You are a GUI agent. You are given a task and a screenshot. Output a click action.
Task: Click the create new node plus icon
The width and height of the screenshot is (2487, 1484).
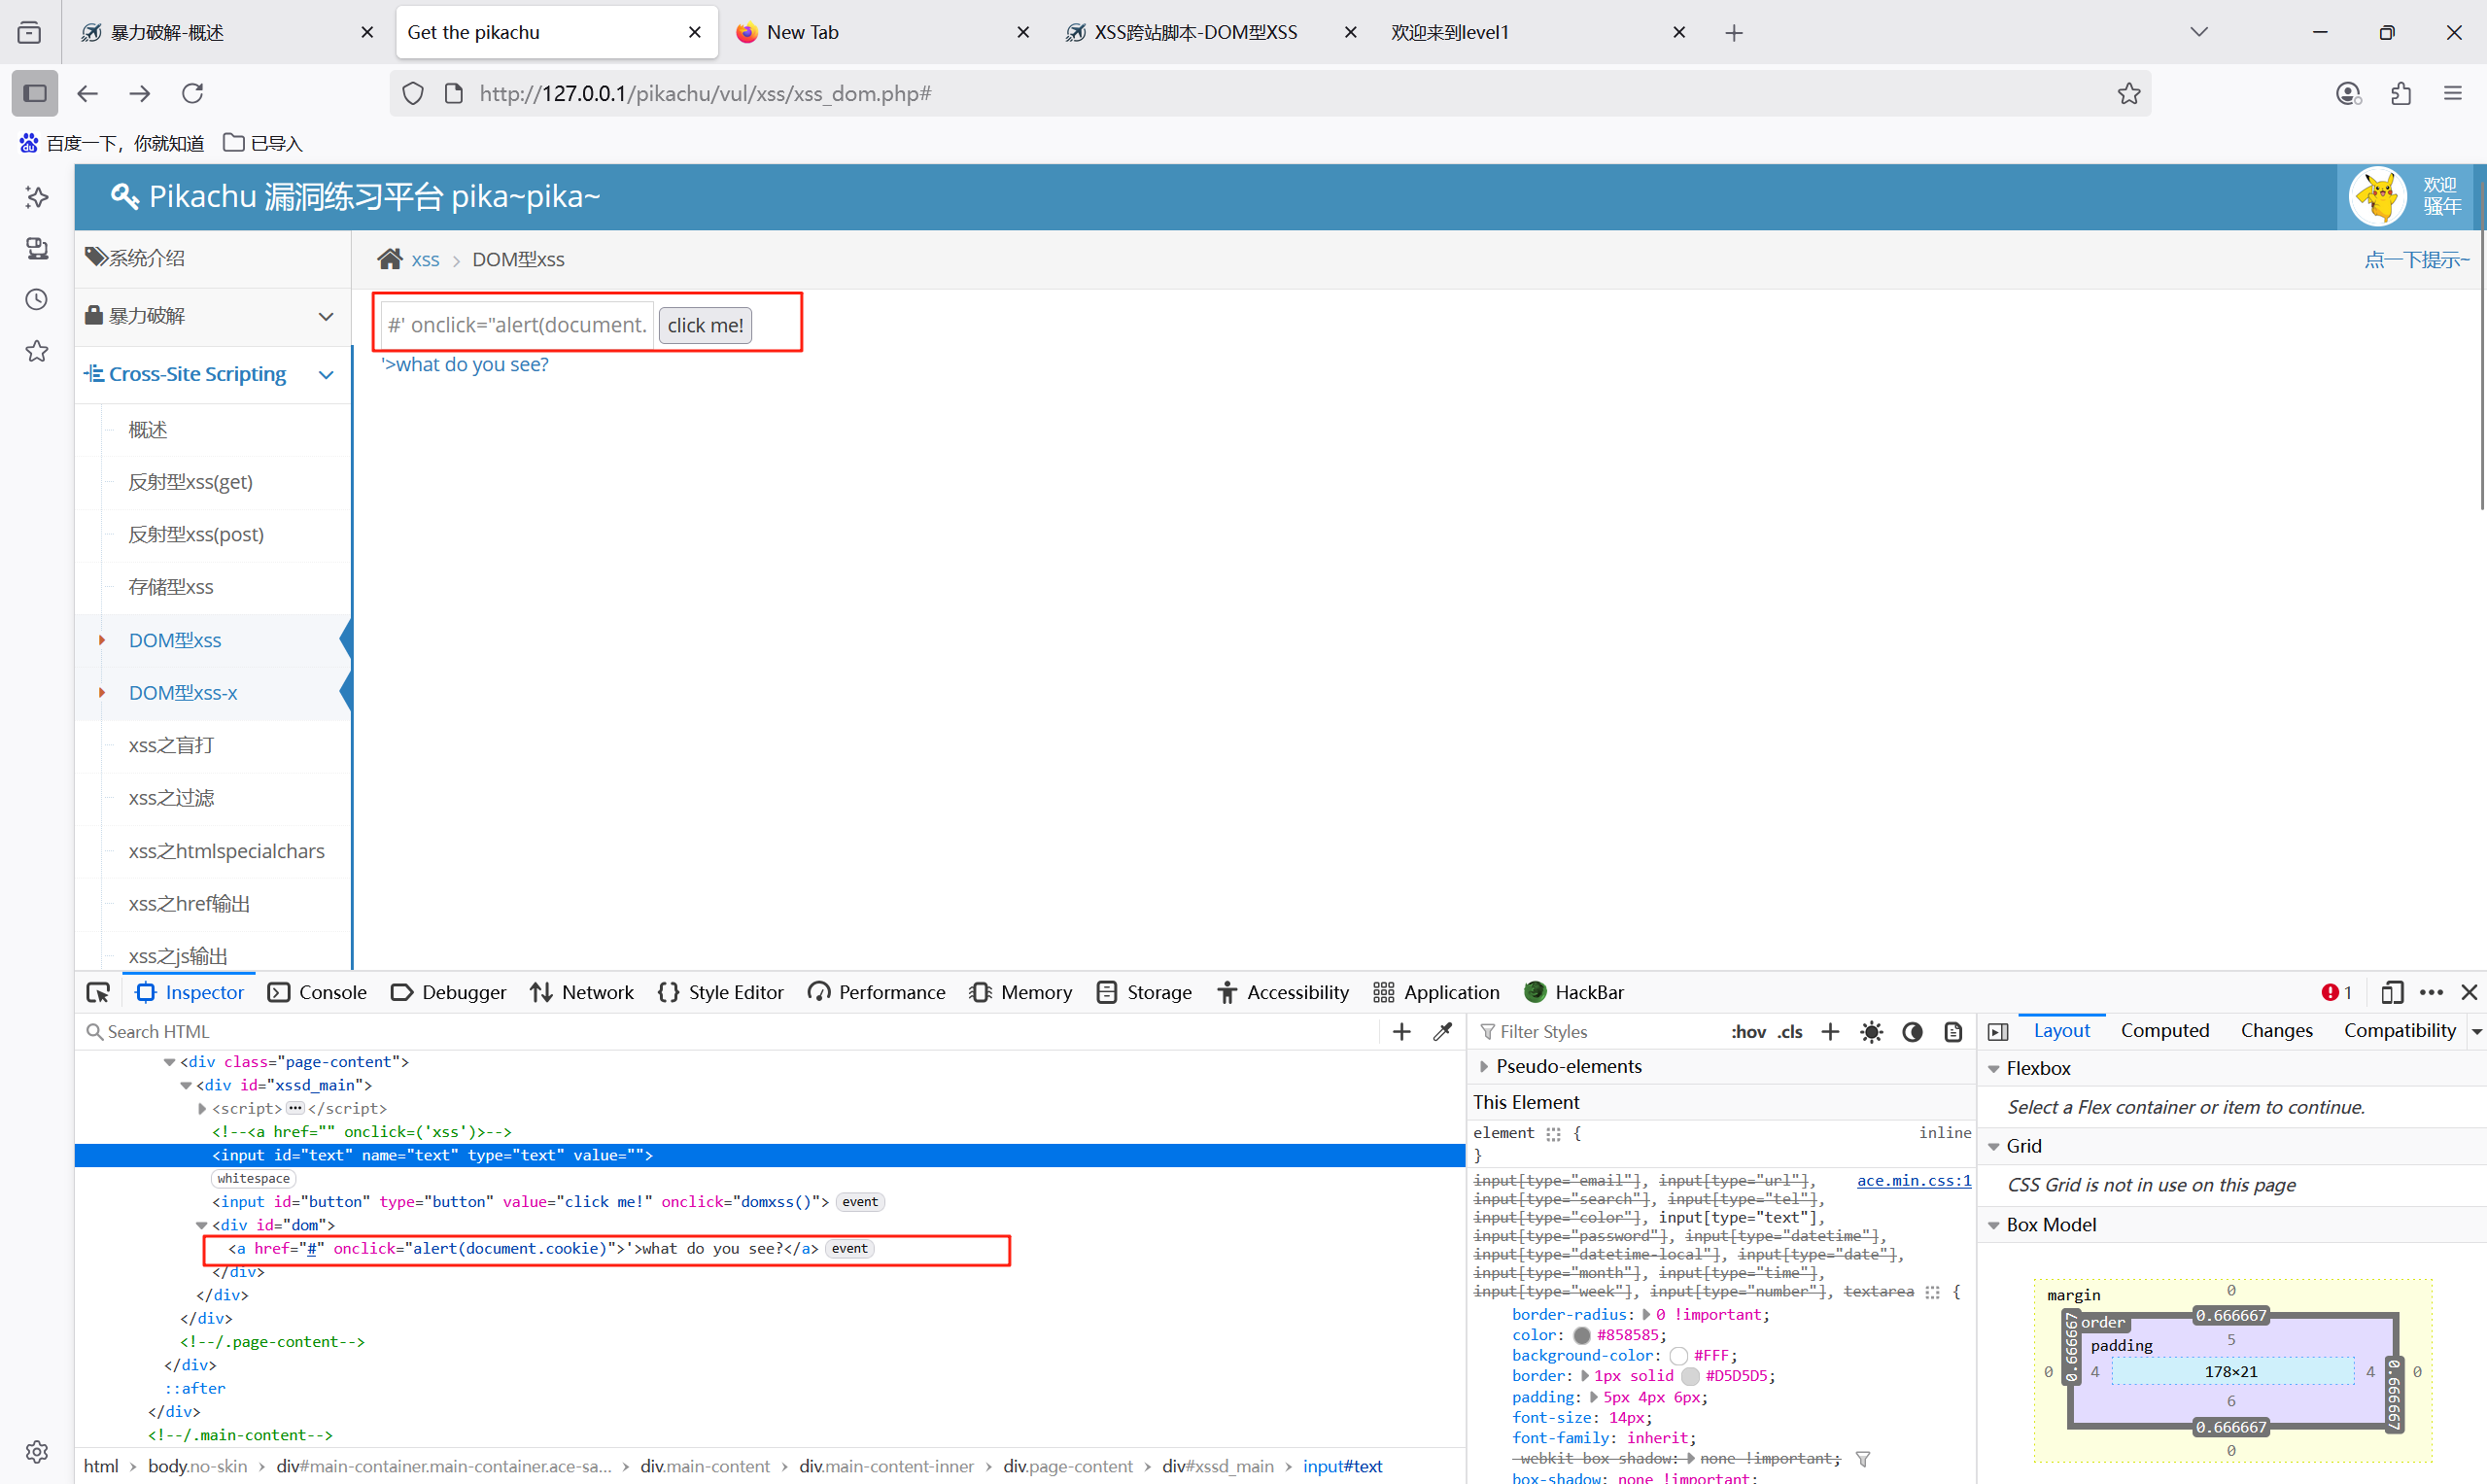coord(1401,1031)
